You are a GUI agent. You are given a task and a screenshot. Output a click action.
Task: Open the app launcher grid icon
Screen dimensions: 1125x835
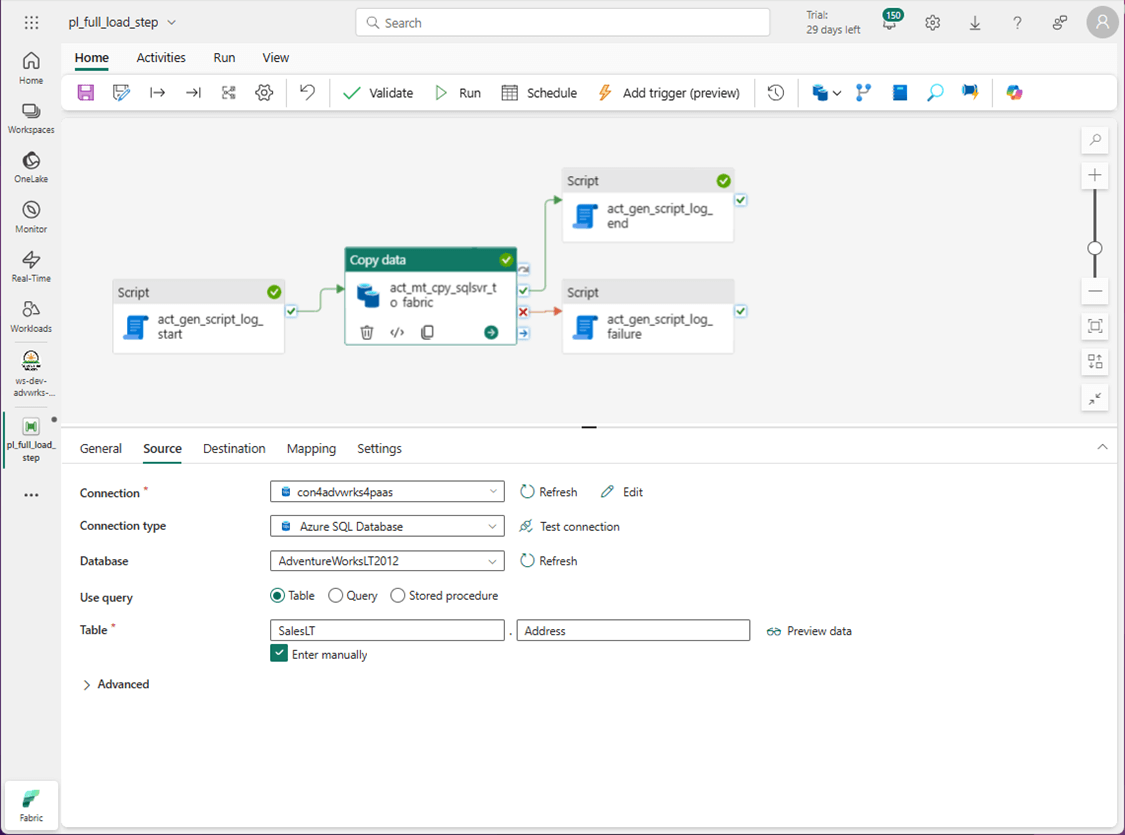31,23
